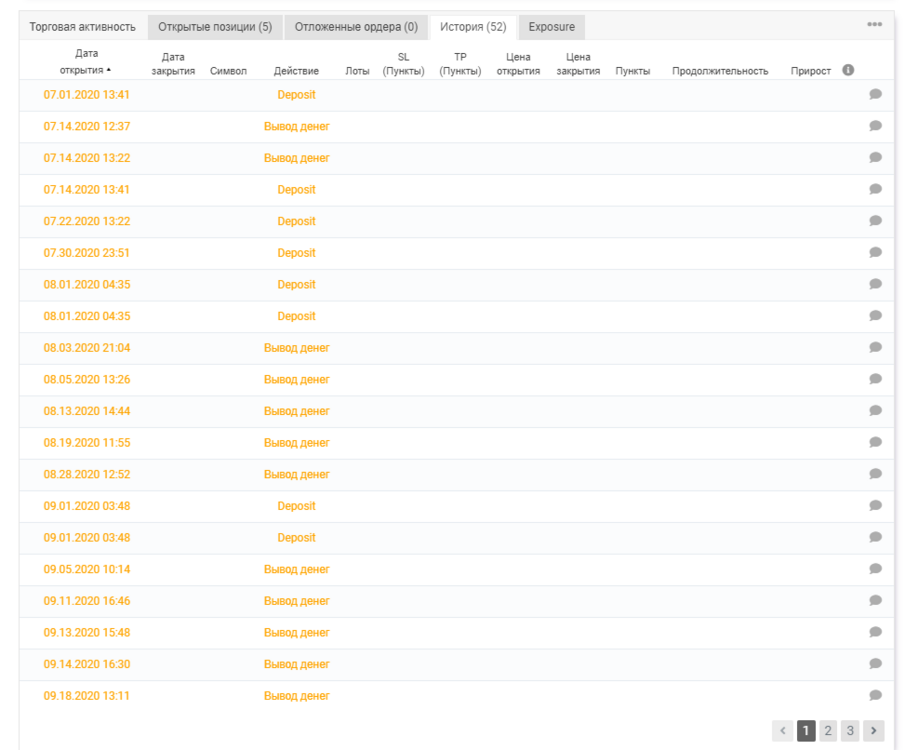905x750 pixels.
Task: Go to previous page arrow
Action: (783, 730)
